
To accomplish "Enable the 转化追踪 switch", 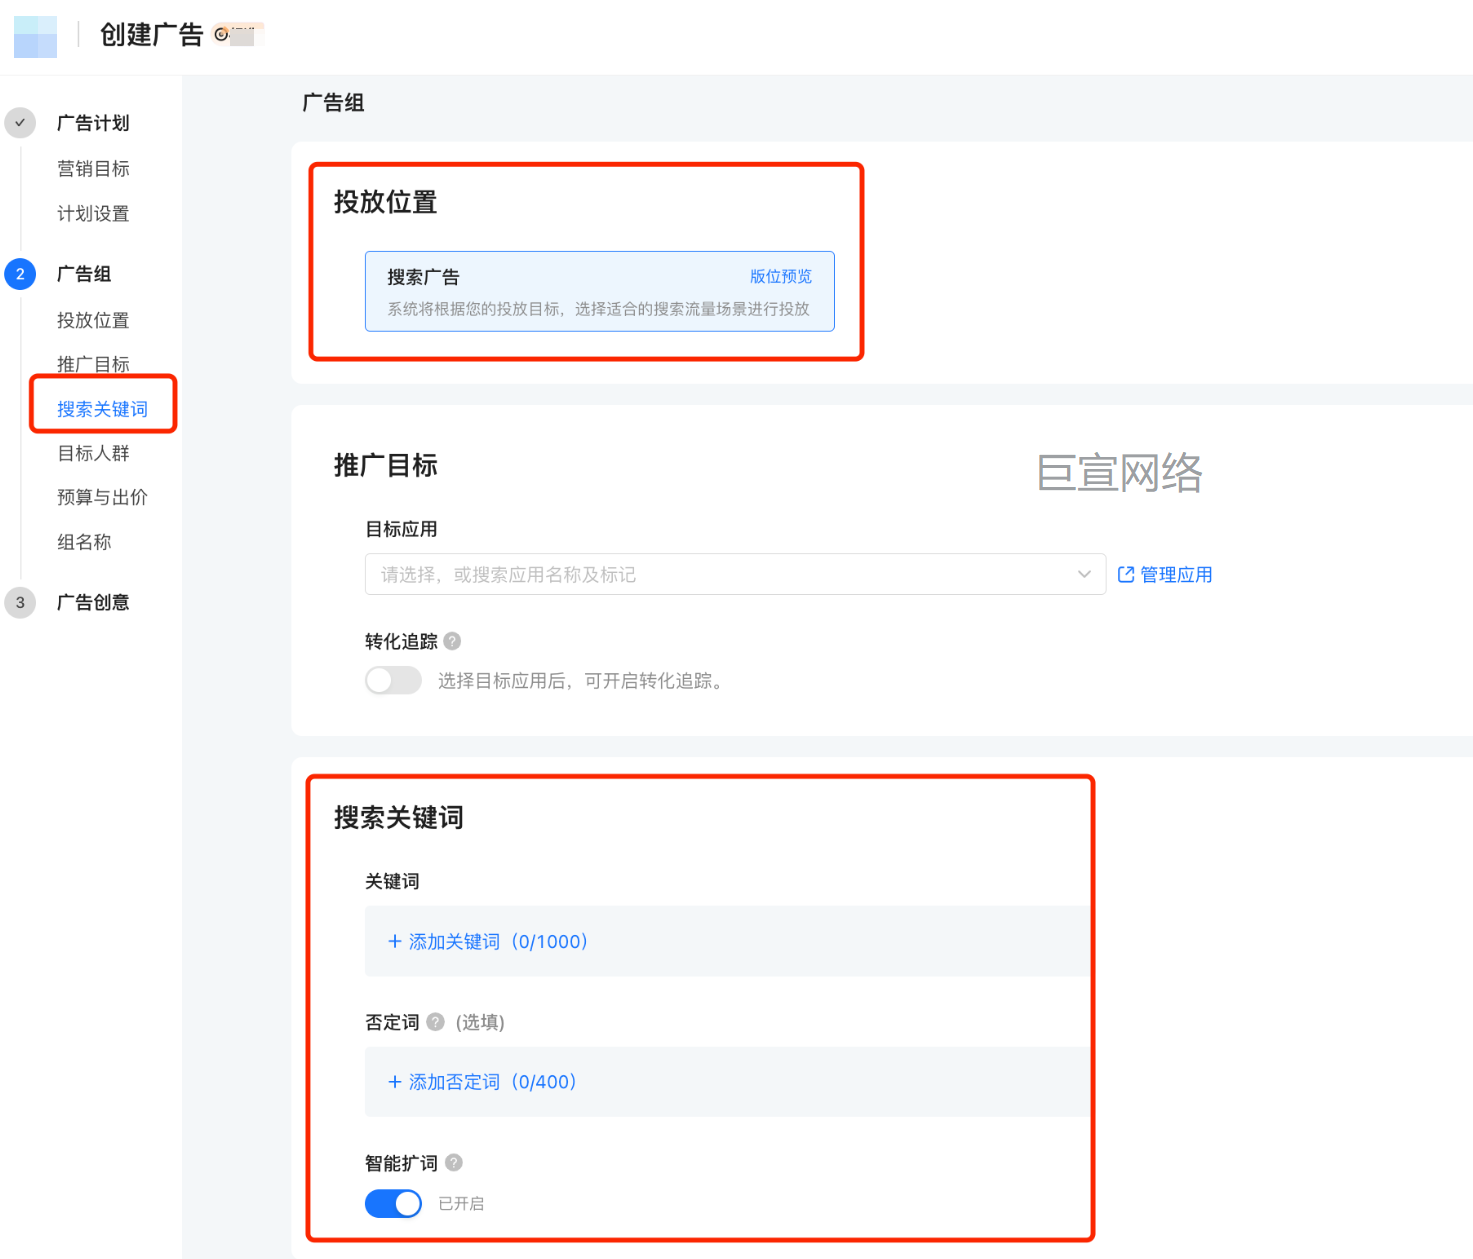I will [x=393, y=680].
